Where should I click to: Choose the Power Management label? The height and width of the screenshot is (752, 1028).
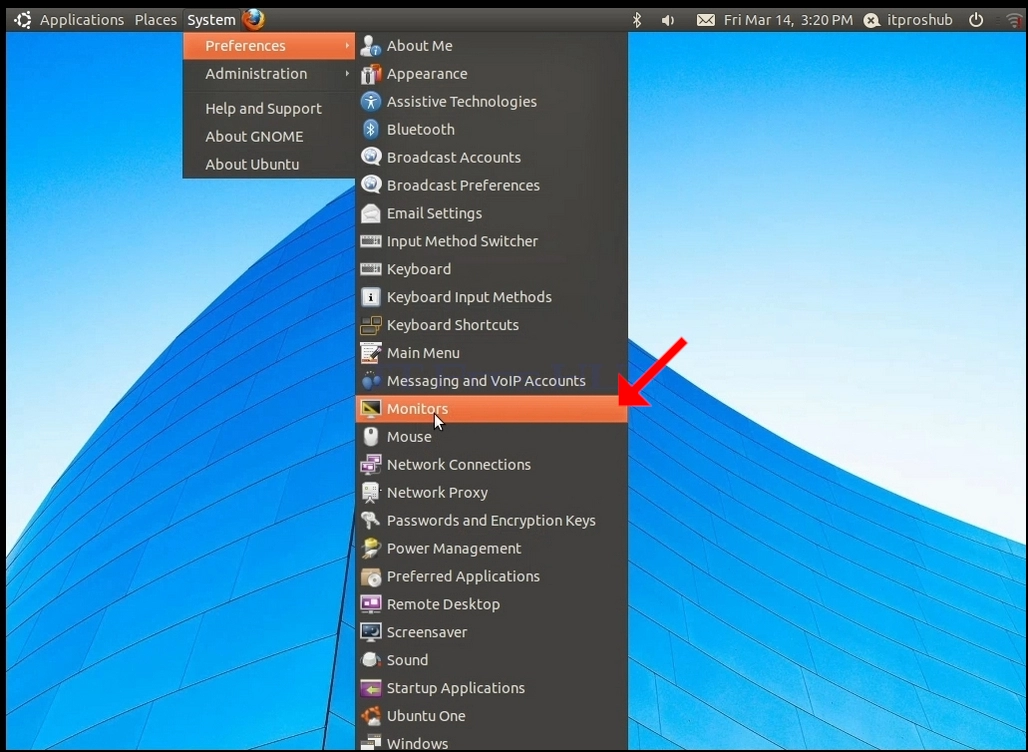coord(454,549)
